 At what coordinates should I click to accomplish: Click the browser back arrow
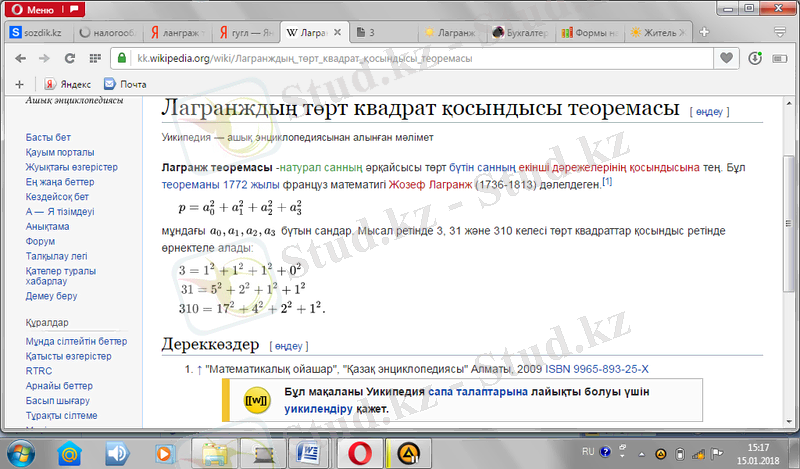tap(18, 58)
